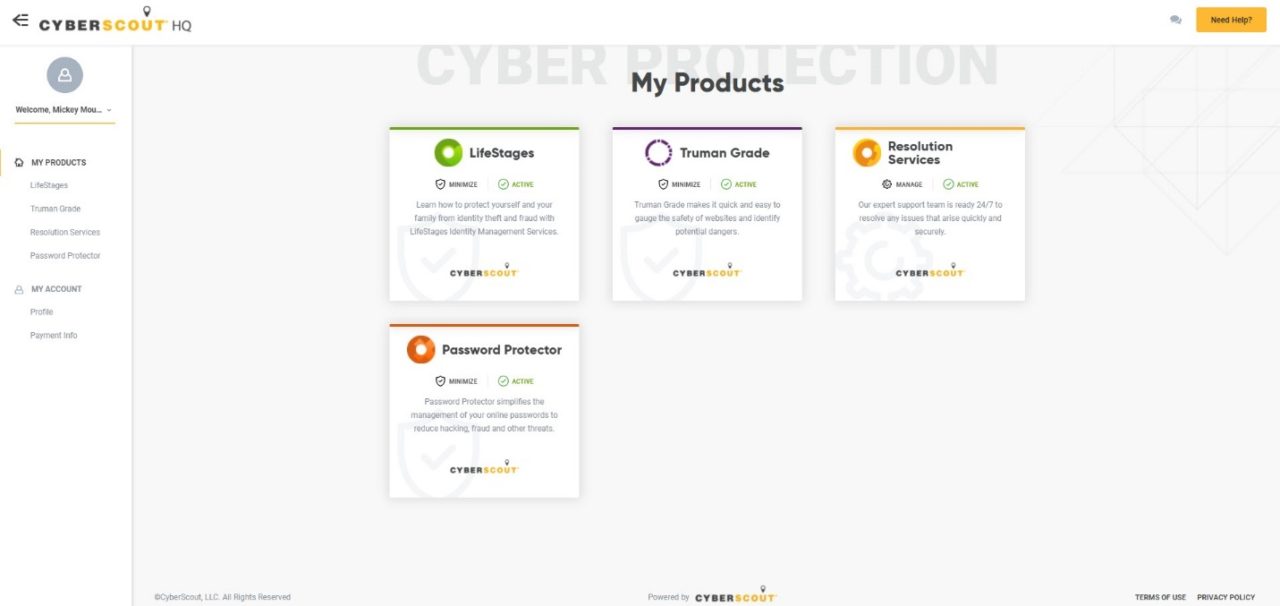Image resolution: width=1280 pixels, height=606 pixels.
Task: Open the chat messages icon near Need Help
Action: (1174, 19)
